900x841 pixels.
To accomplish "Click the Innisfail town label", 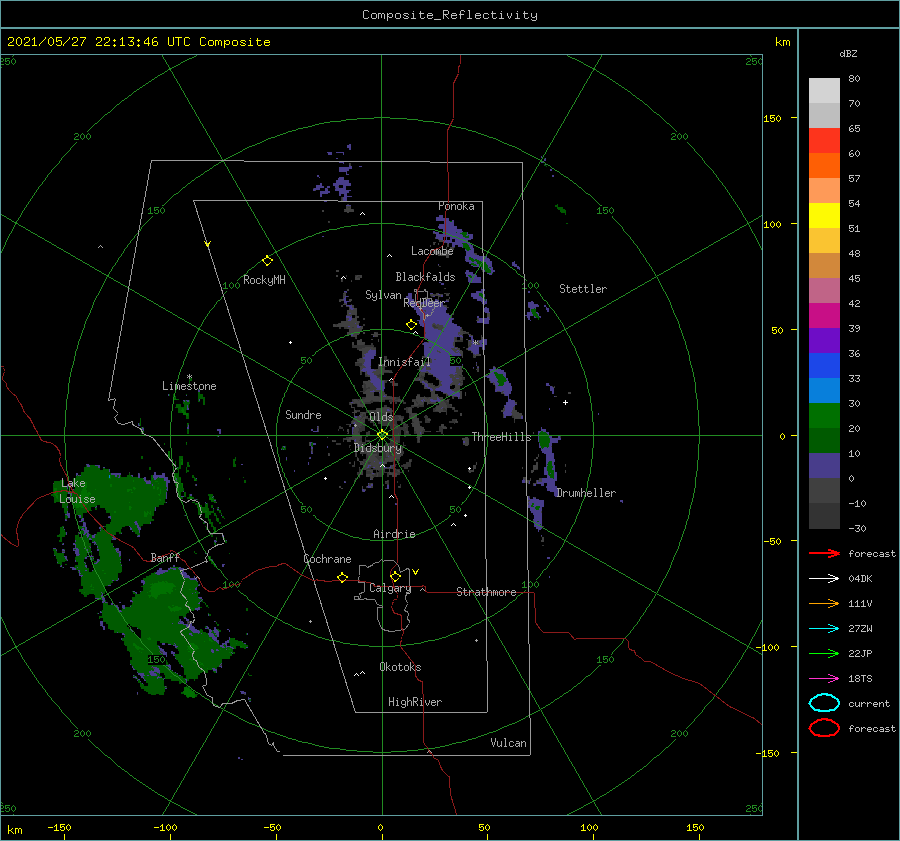I will click(404, 362).
